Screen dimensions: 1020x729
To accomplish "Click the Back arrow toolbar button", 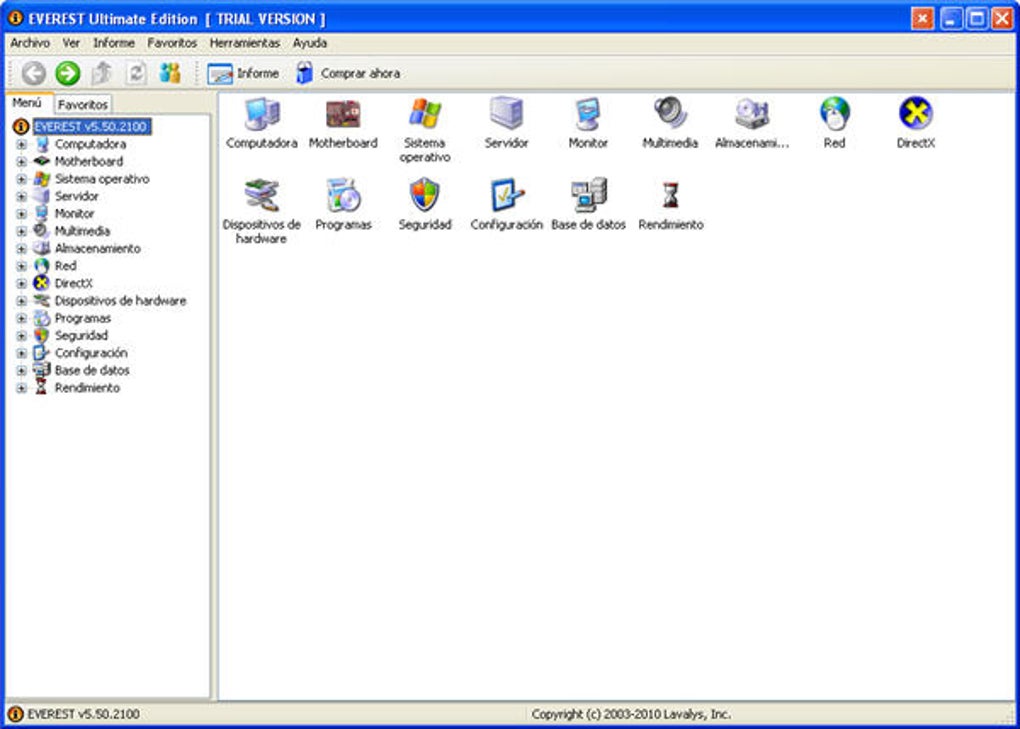I will pyautogui.click(x=34, y=73).
